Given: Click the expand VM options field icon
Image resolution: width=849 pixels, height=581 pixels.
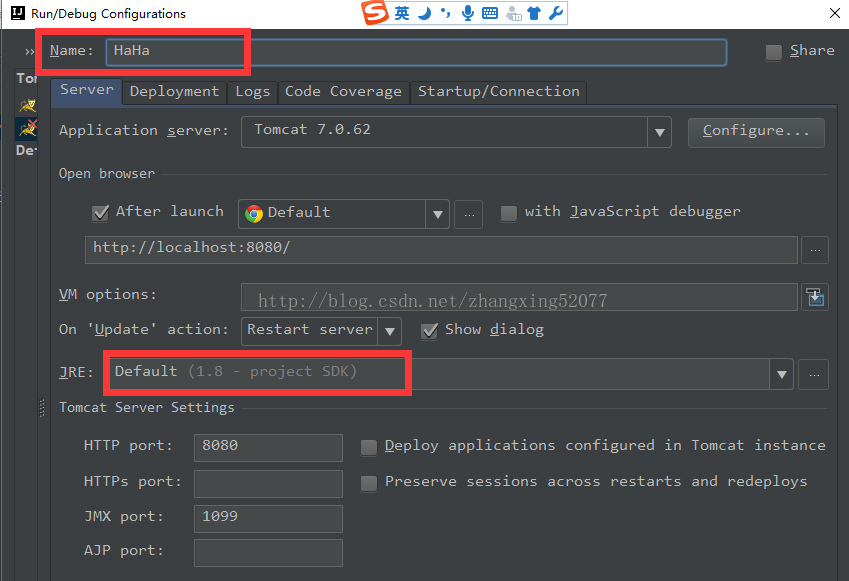Looking at the screenshot, I should pos(815,297).
